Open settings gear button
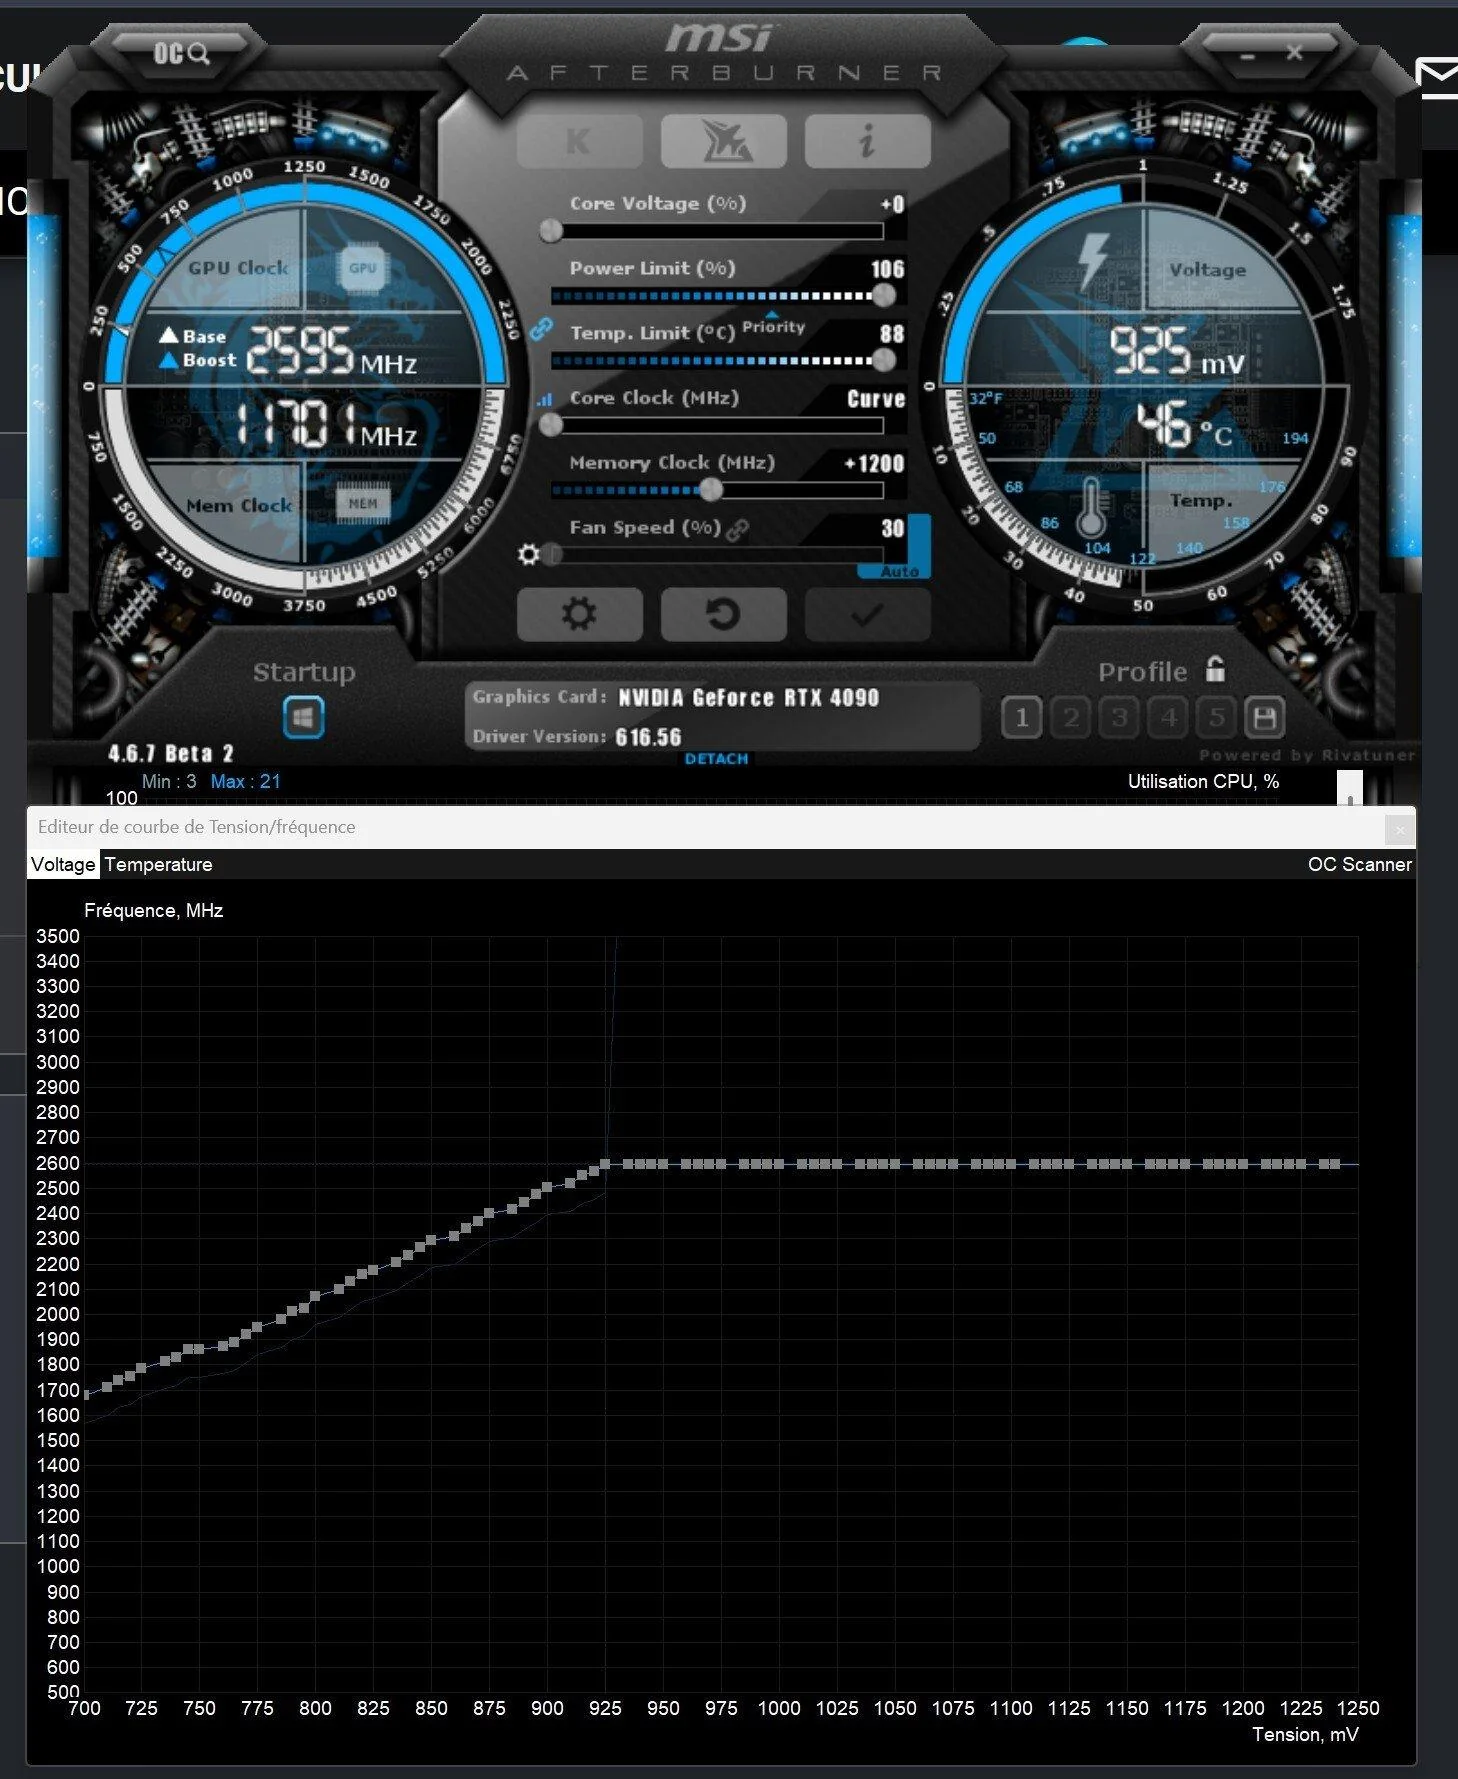 click(x=579, y=614)
